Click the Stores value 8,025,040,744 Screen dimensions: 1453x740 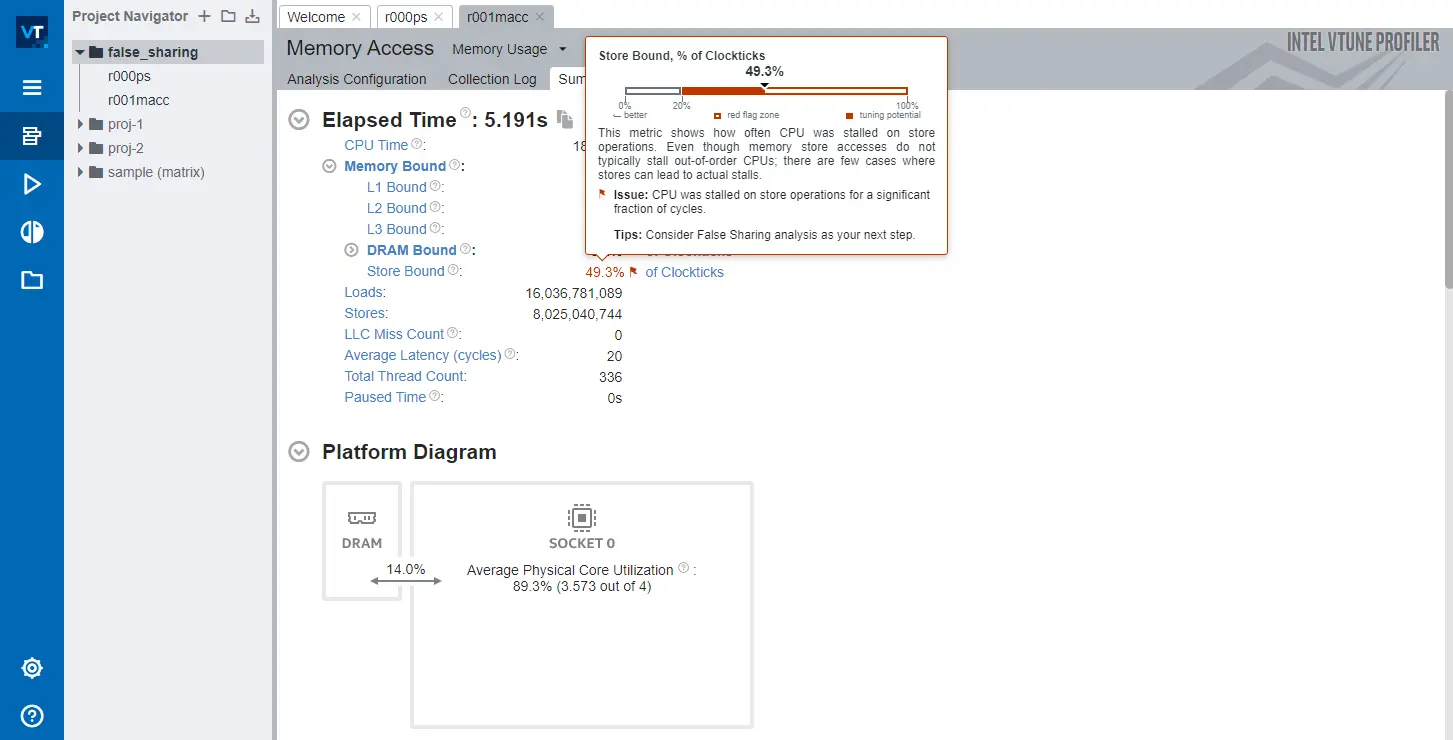[x=577, y=314]
